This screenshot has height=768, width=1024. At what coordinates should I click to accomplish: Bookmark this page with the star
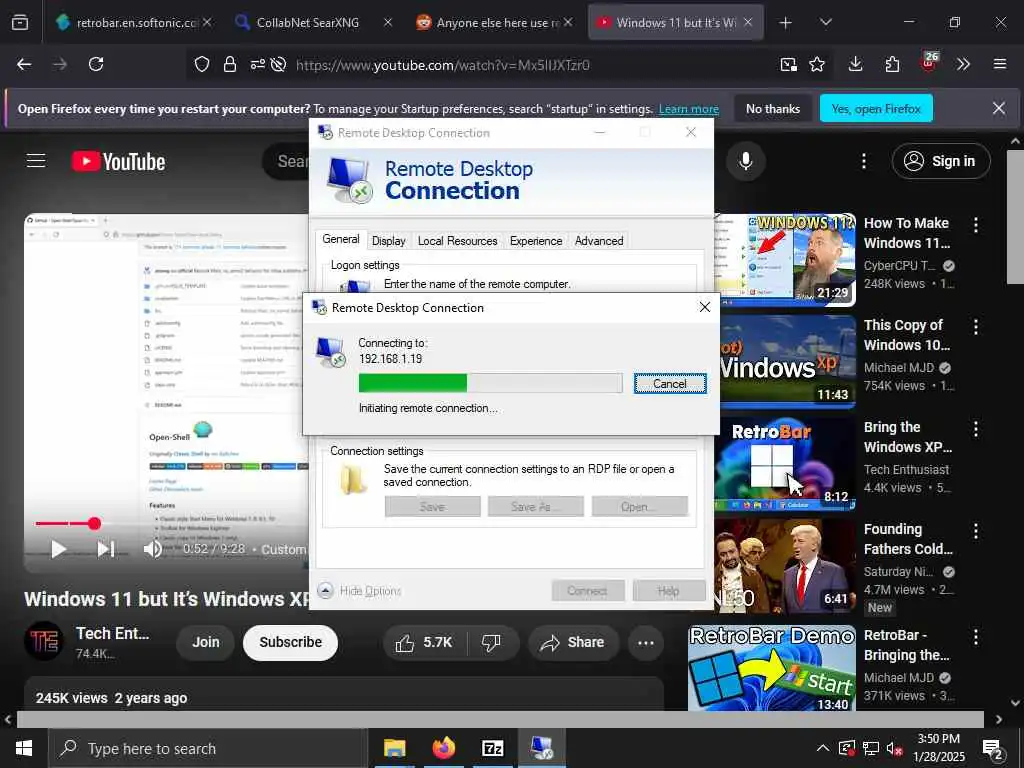[816, 64]
